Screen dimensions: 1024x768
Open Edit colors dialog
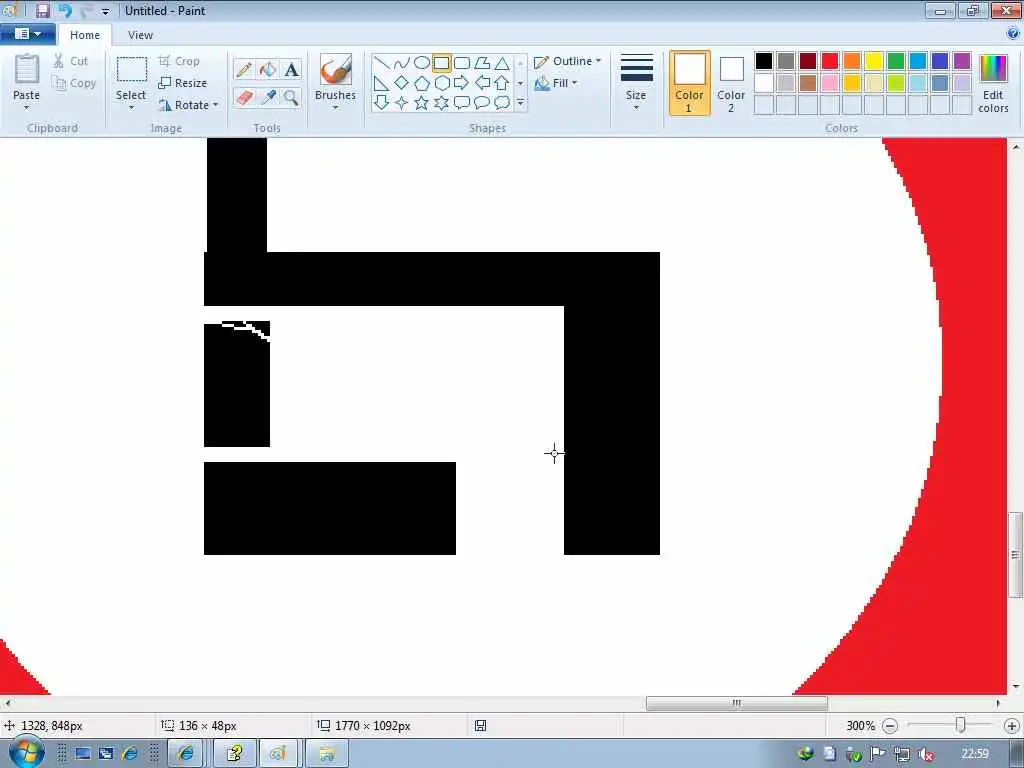[993, 84]
